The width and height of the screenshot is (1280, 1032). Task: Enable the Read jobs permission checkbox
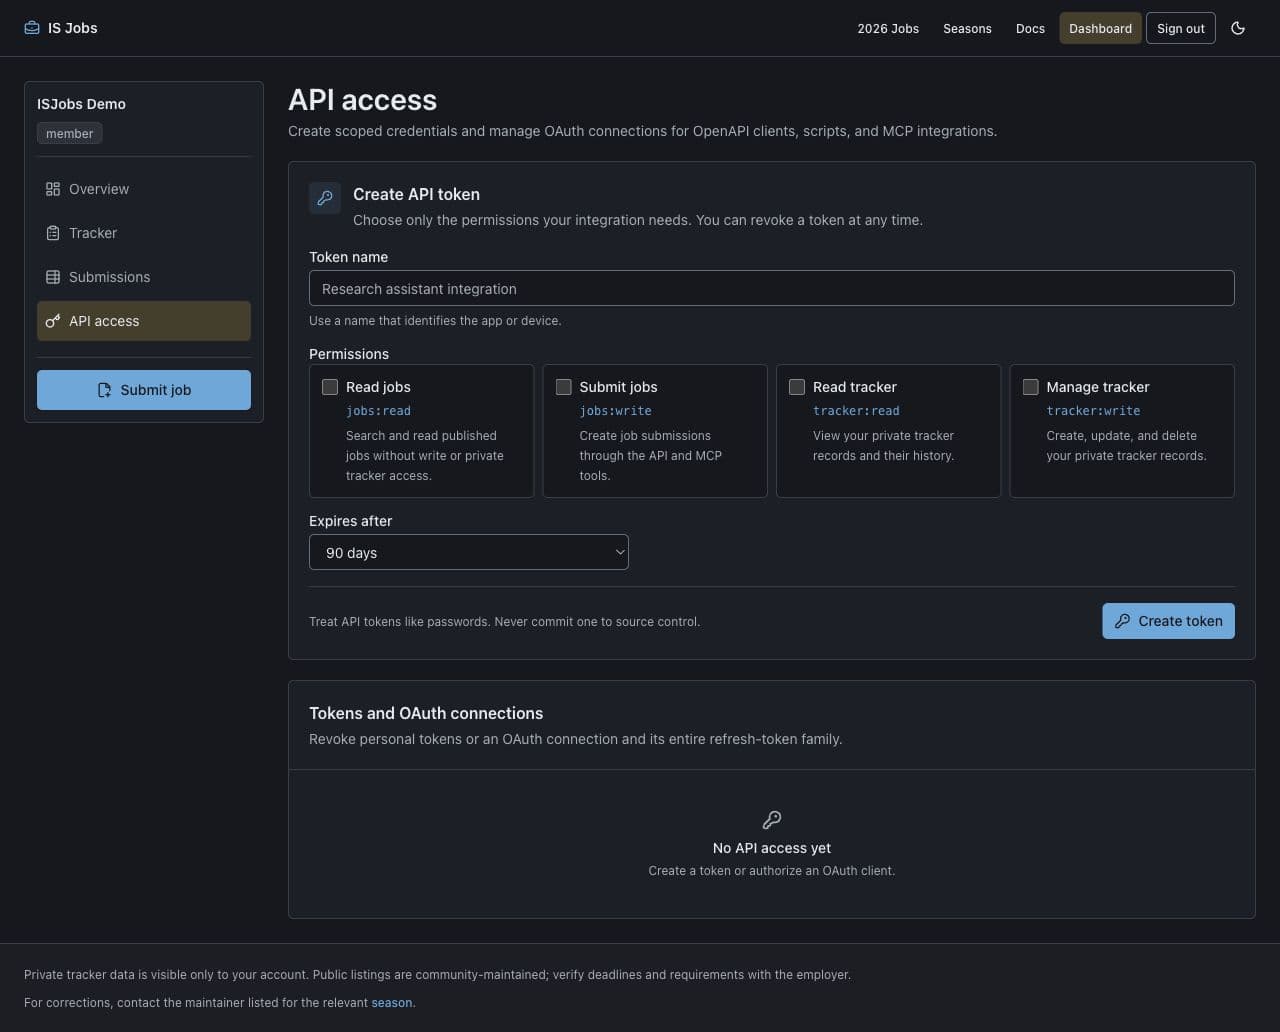(x=330, y=387)
